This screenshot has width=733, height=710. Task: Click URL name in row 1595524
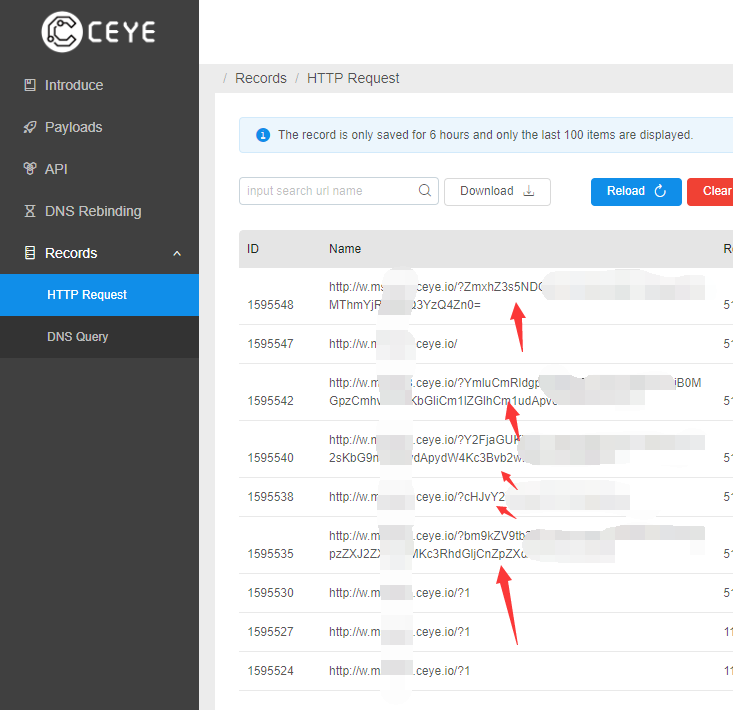[399, 671]
